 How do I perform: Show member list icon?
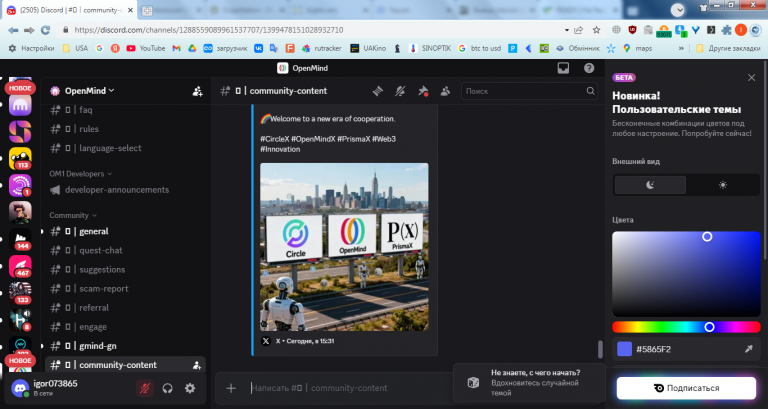point(445,91)
